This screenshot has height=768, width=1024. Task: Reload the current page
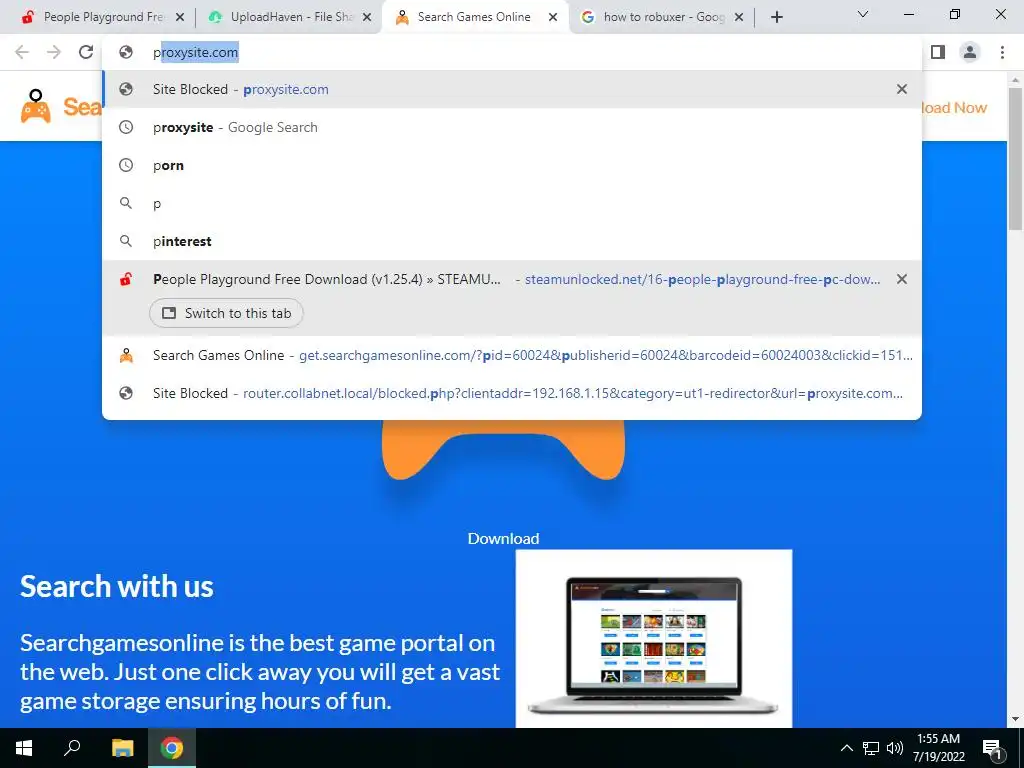(86, 52)
